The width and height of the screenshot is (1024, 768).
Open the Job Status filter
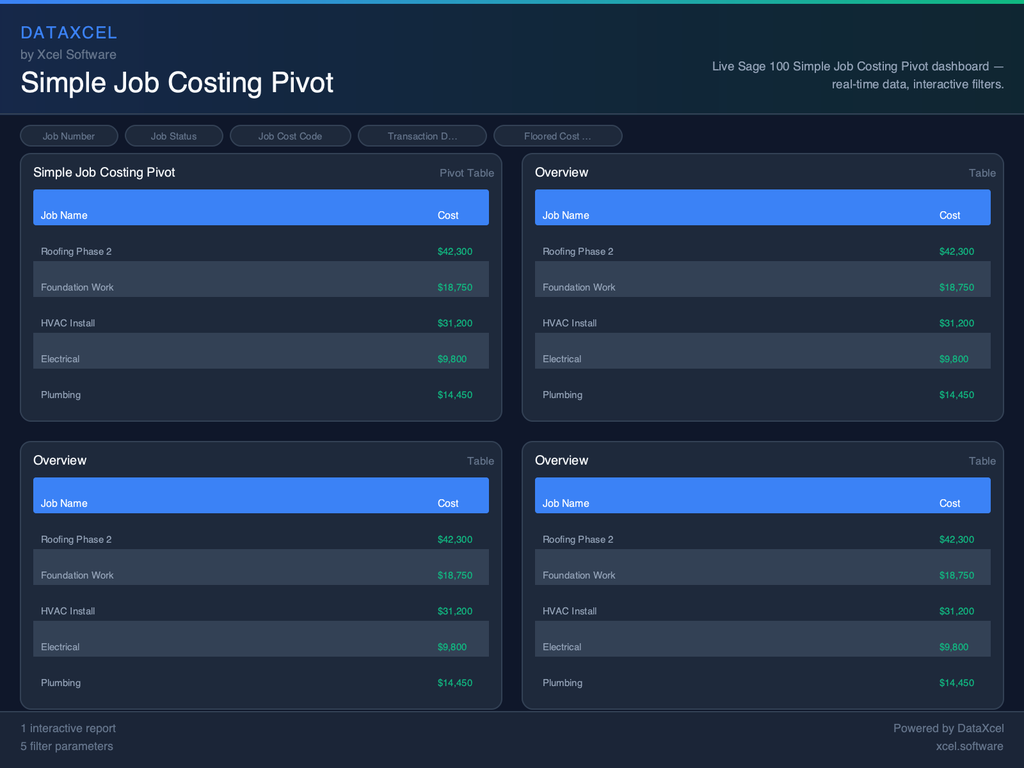point(174,135)
